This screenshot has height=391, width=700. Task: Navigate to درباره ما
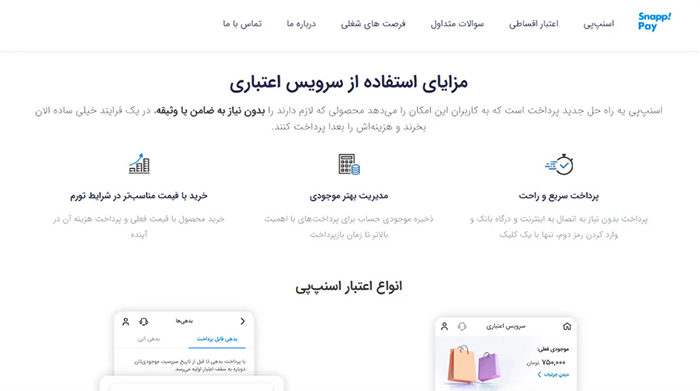[301, 24]
